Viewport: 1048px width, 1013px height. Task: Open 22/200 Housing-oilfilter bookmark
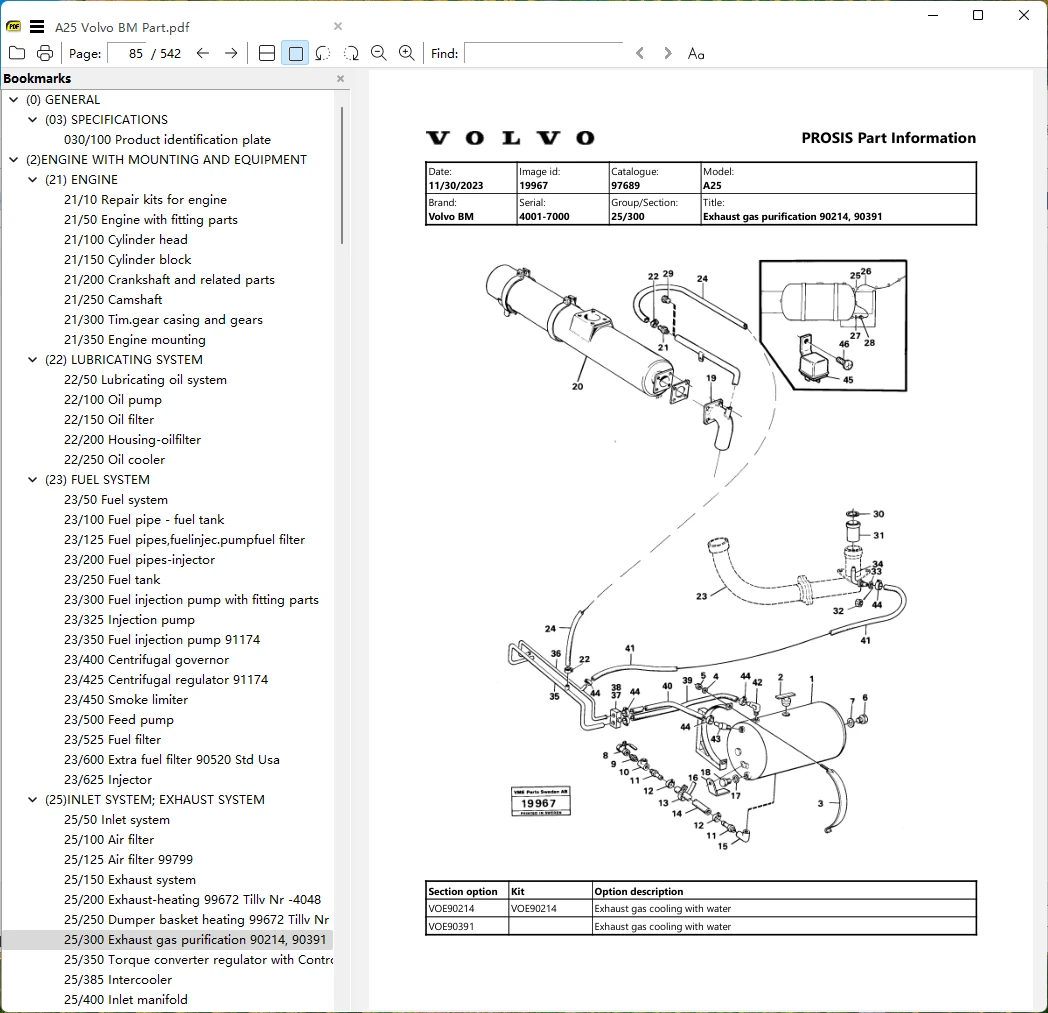pyautogui.click(x=132, y=440)
